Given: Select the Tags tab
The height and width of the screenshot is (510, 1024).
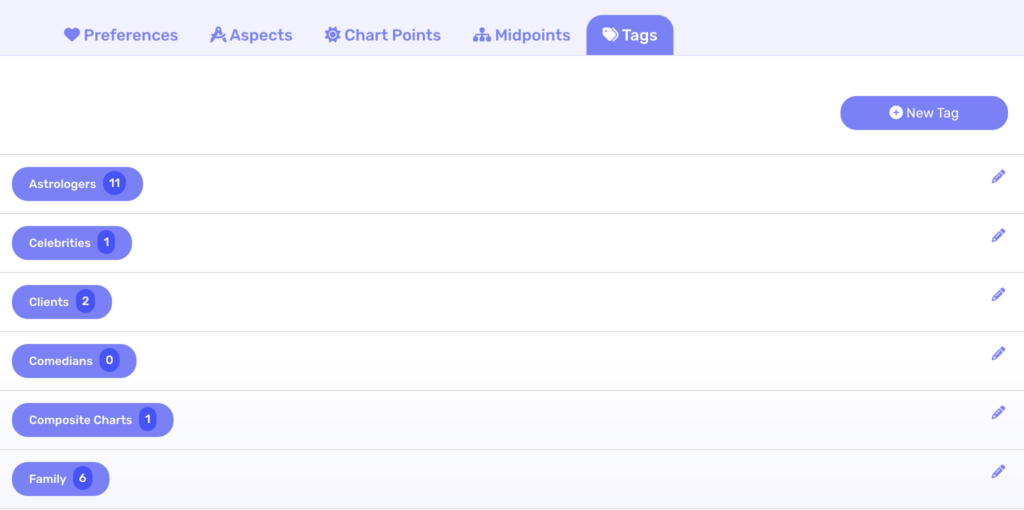Looking at the screenshot, I should [630, 35].
